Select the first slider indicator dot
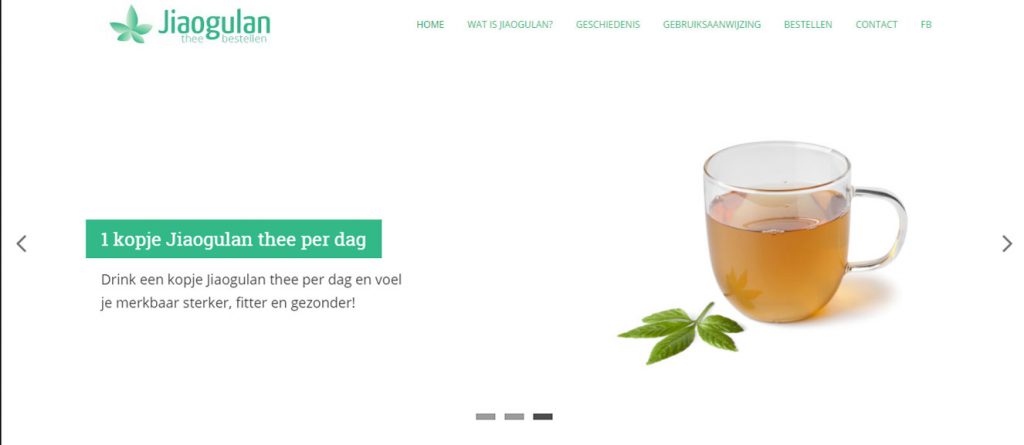This screenshot has width=1024, height=445. tap(485, 416)
